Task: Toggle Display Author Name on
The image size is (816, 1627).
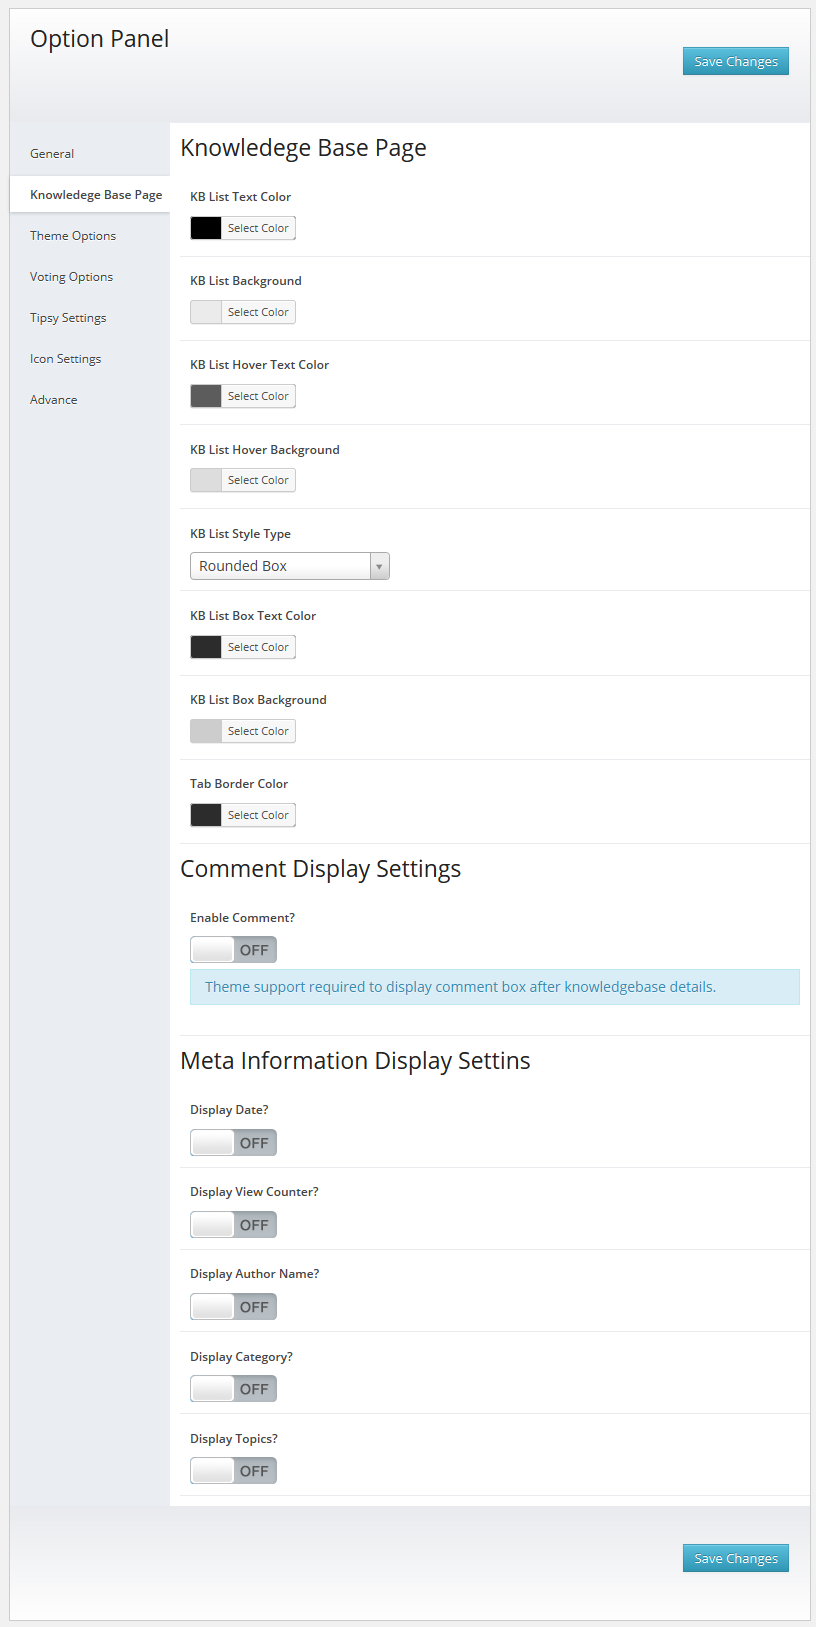Action: pyautogui.click(x=233, y=1307)
